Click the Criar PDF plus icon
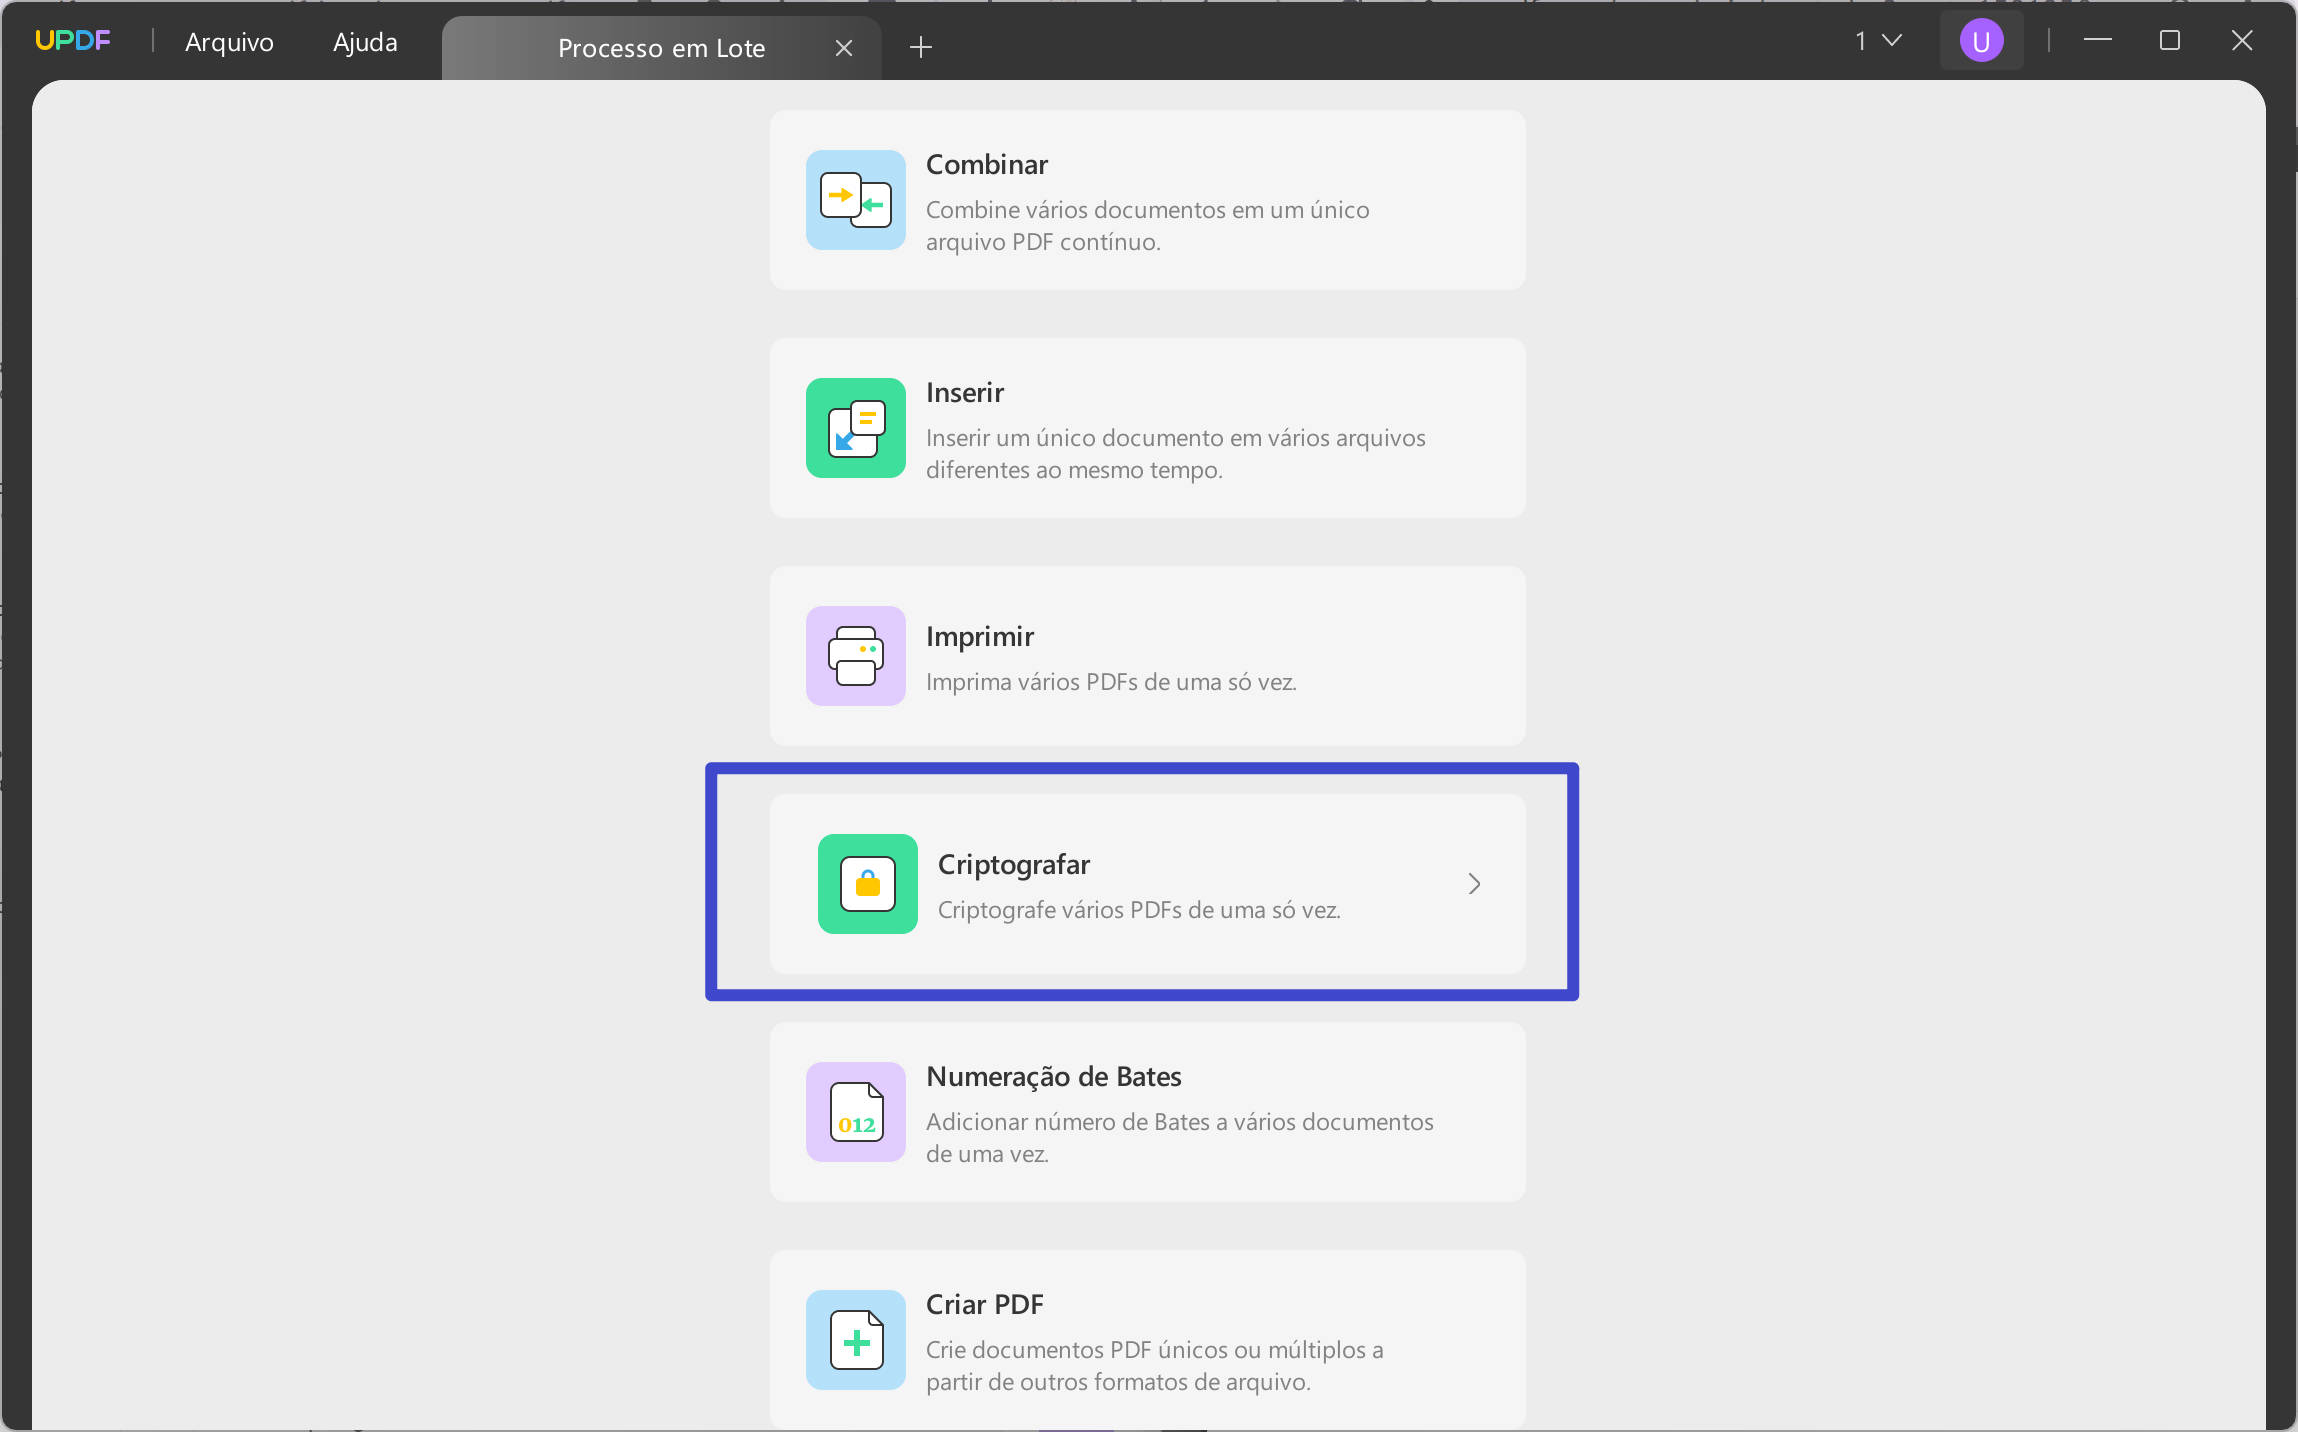2298x1432 pixels. point(854,1340)
